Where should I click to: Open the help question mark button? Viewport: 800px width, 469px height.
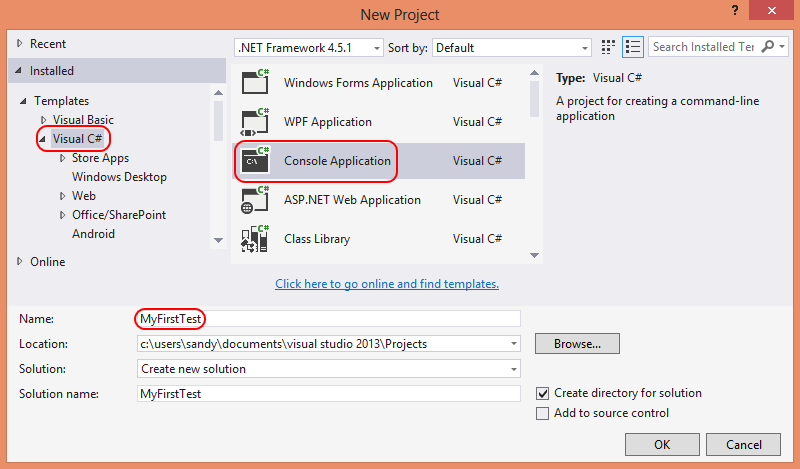tap(735, 10)
